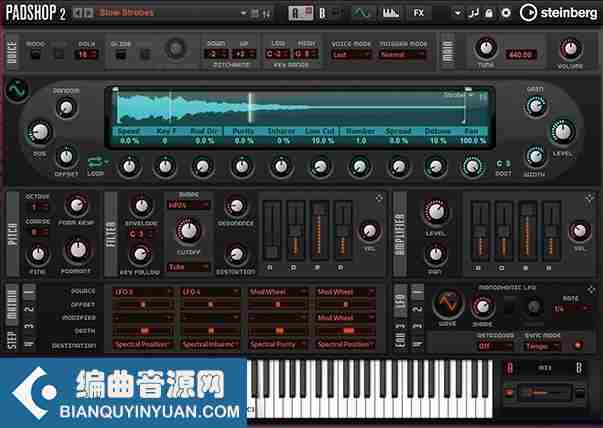Click the round record-style icon beside Steinberg logo
Viewport: 603px width, 428px height.
pos(506,13)
